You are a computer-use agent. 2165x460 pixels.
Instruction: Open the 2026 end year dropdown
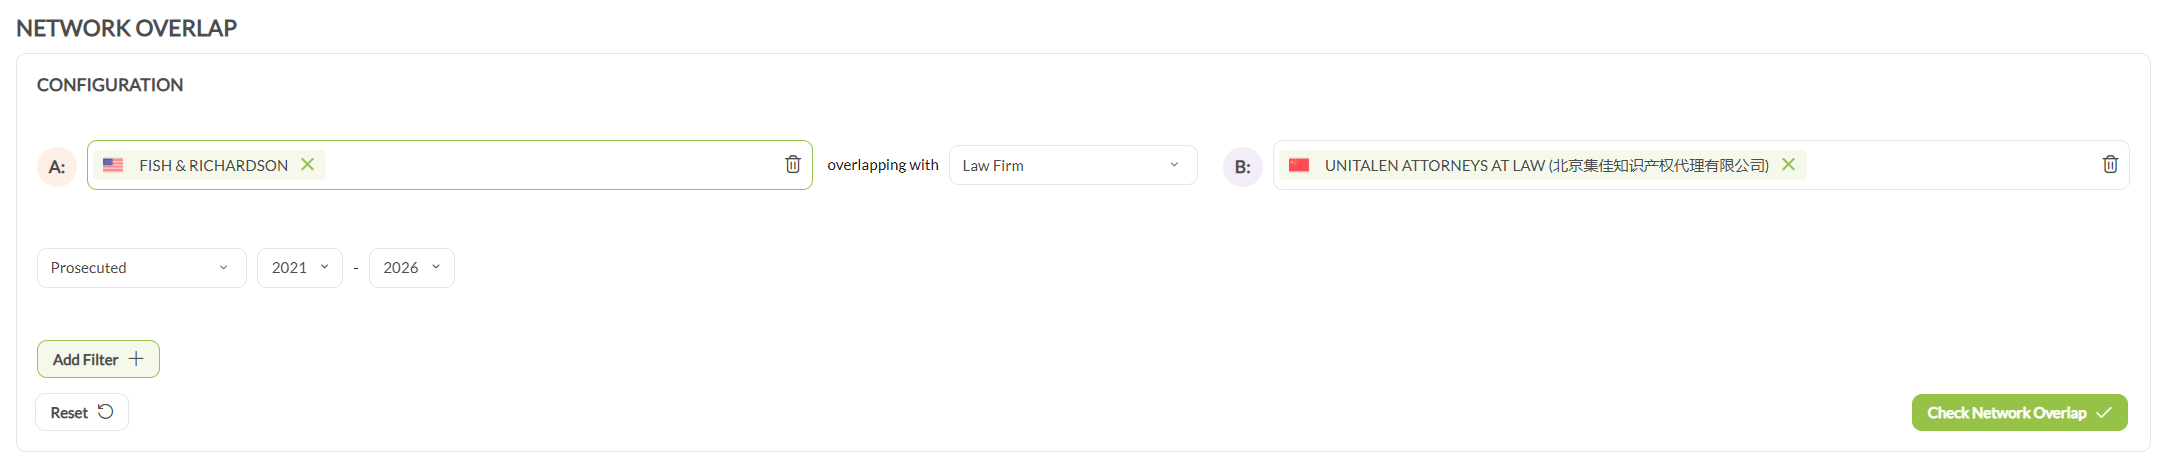coord(412,268)
